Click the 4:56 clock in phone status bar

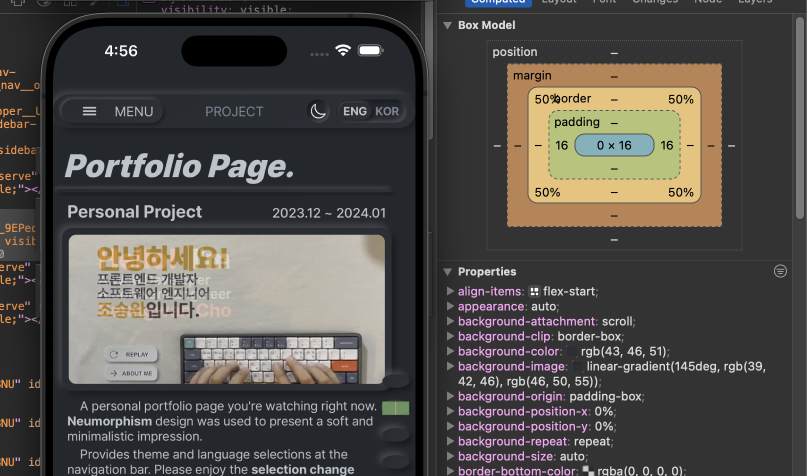pyautogui.click(x=121, y=51)
